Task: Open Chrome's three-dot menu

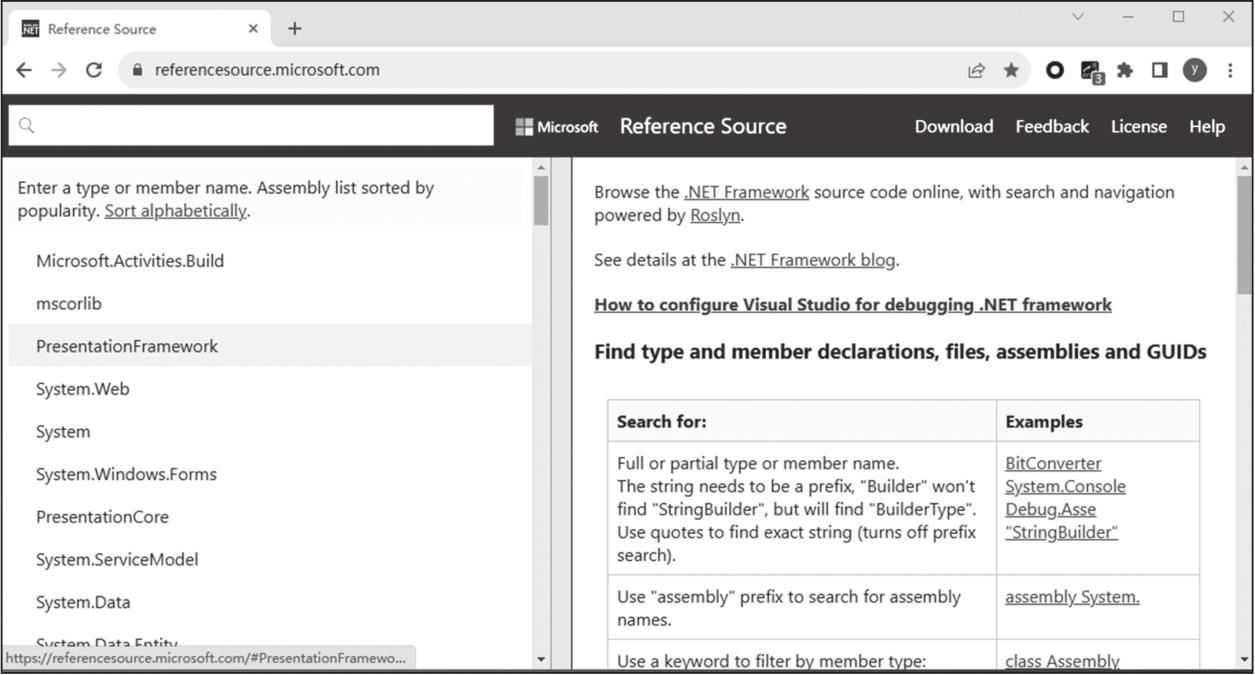Action: pyautogui.click(x=1230, y=70)
